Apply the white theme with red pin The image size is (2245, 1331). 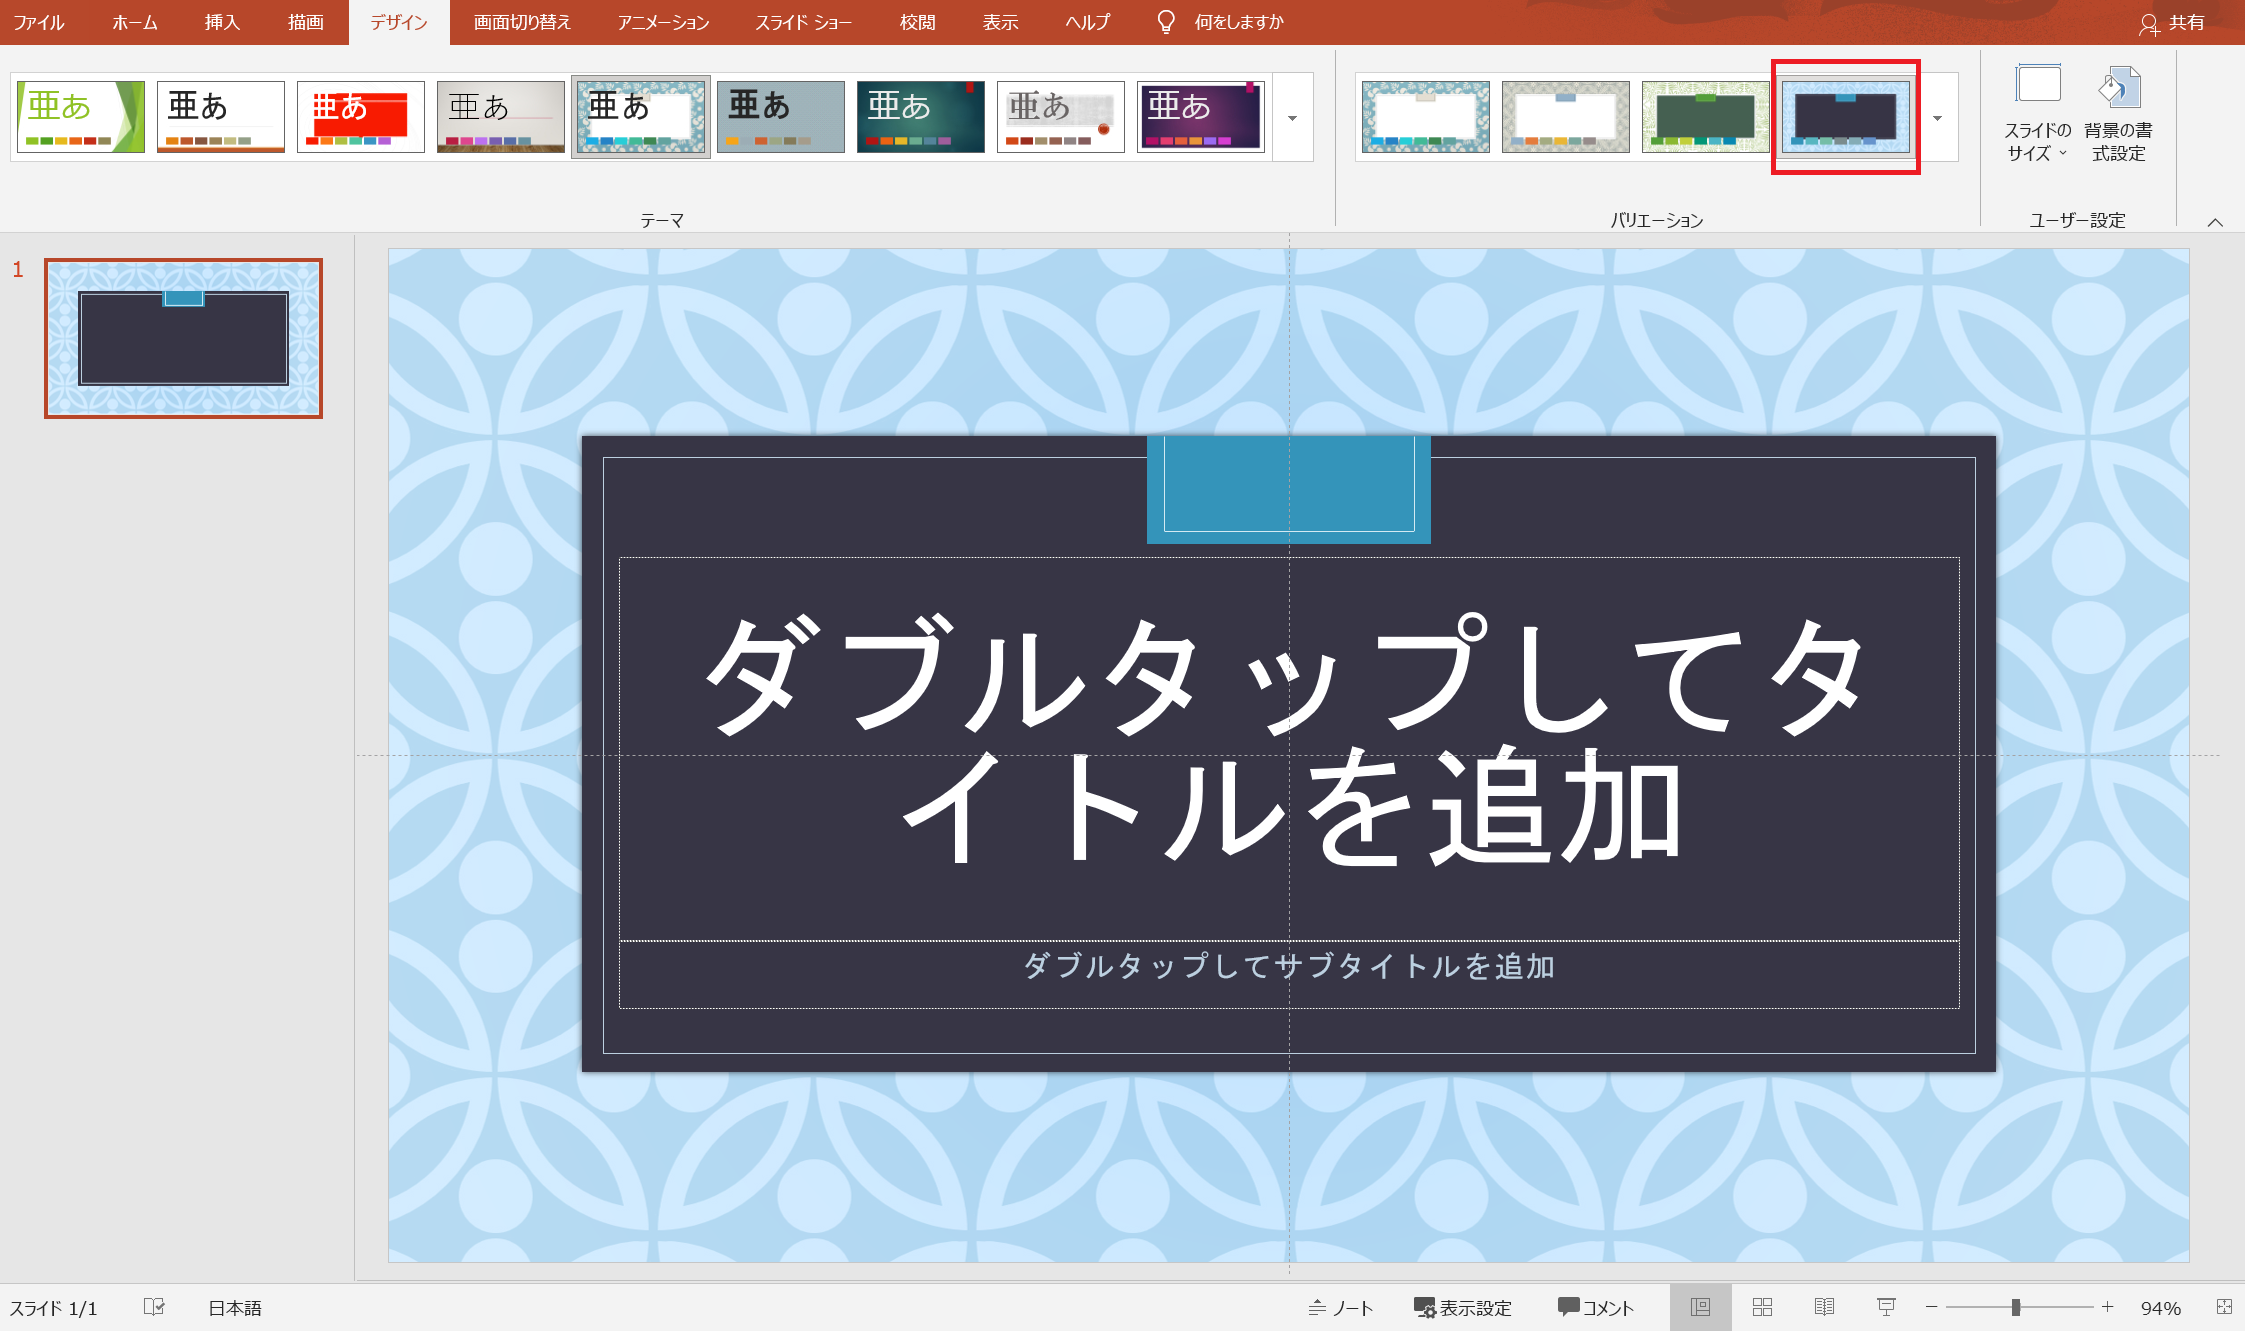coord(1061,117)
